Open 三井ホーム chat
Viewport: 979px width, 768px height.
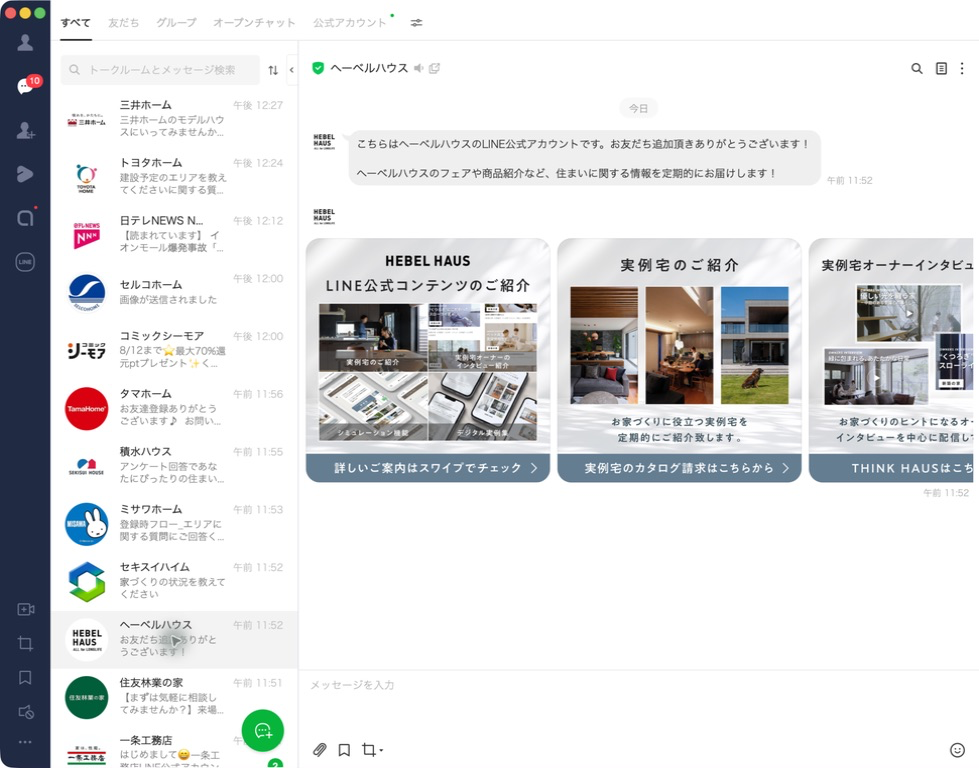click(x=174, y=119)
